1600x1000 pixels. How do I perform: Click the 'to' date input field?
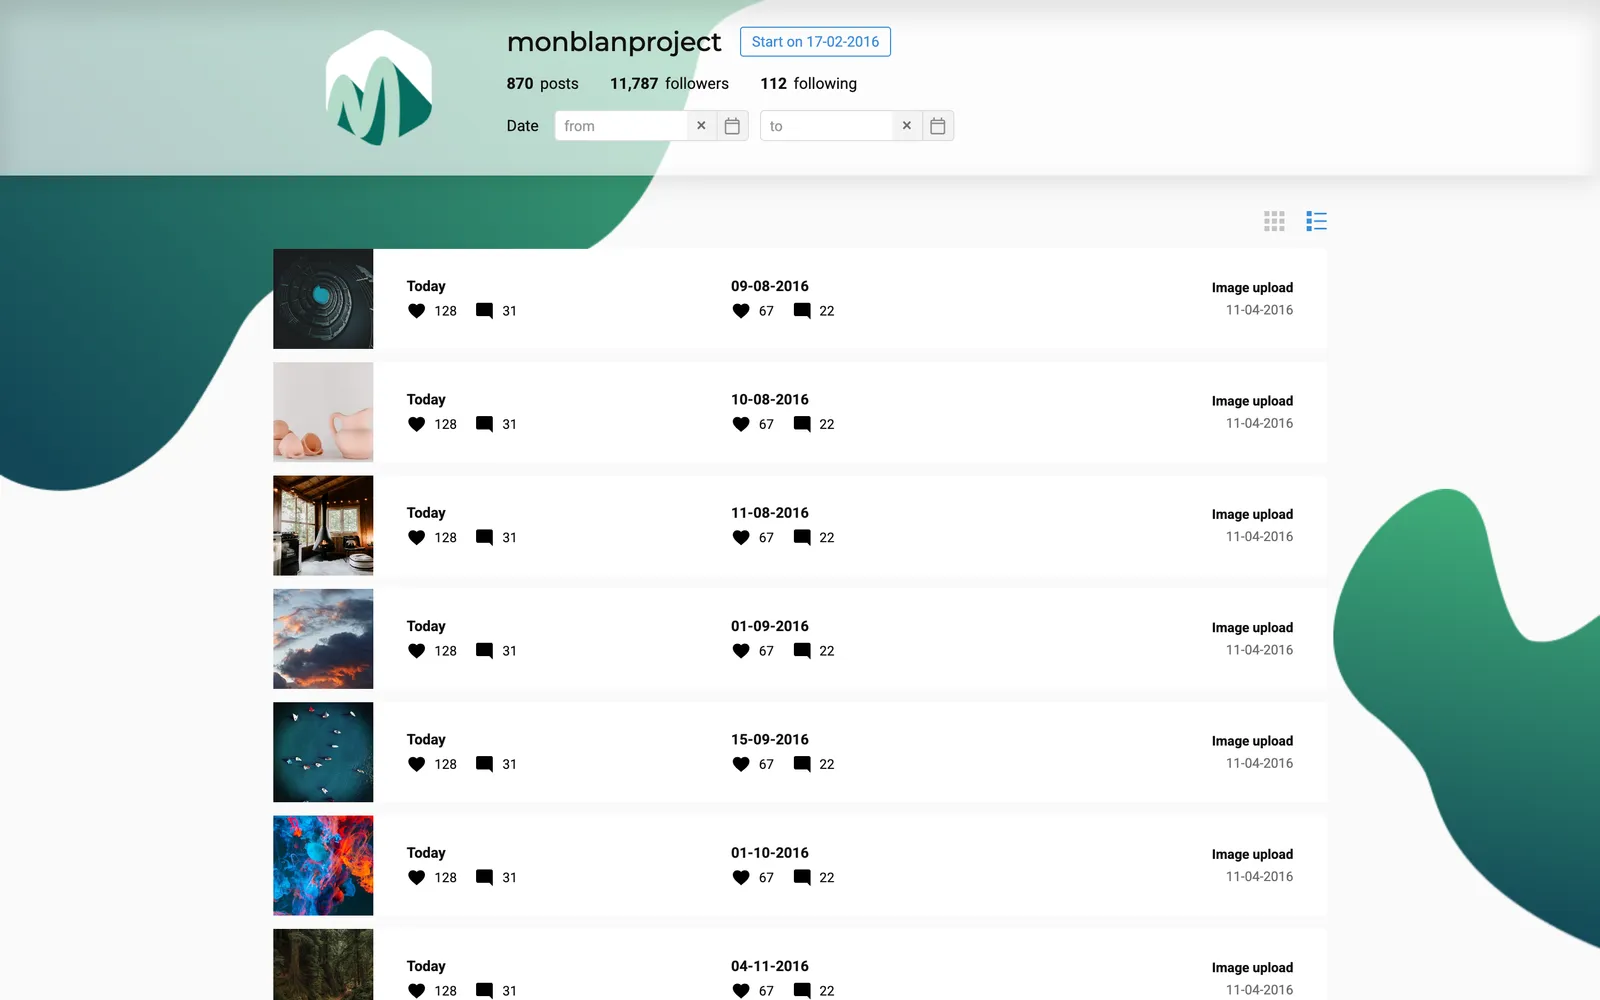point(827,126)
